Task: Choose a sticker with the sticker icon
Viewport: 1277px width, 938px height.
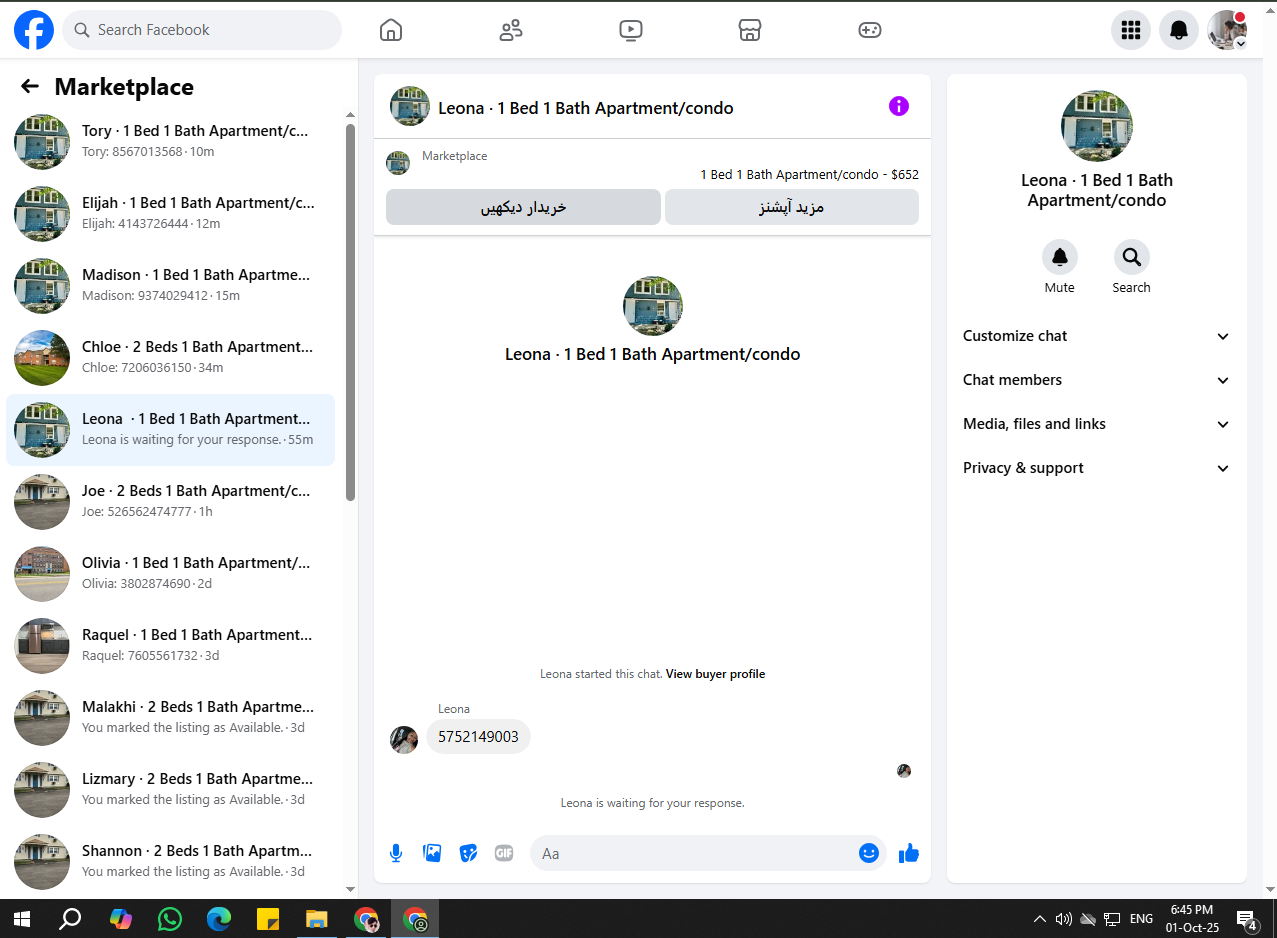Action: tap(468, 853)
